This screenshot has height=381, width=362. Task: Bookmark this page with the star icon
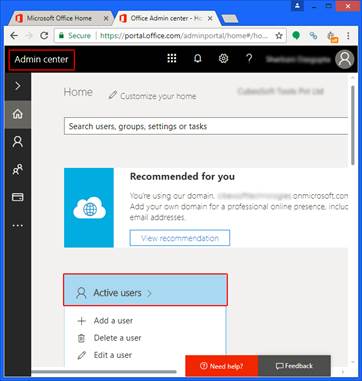[x=279, y=36]
